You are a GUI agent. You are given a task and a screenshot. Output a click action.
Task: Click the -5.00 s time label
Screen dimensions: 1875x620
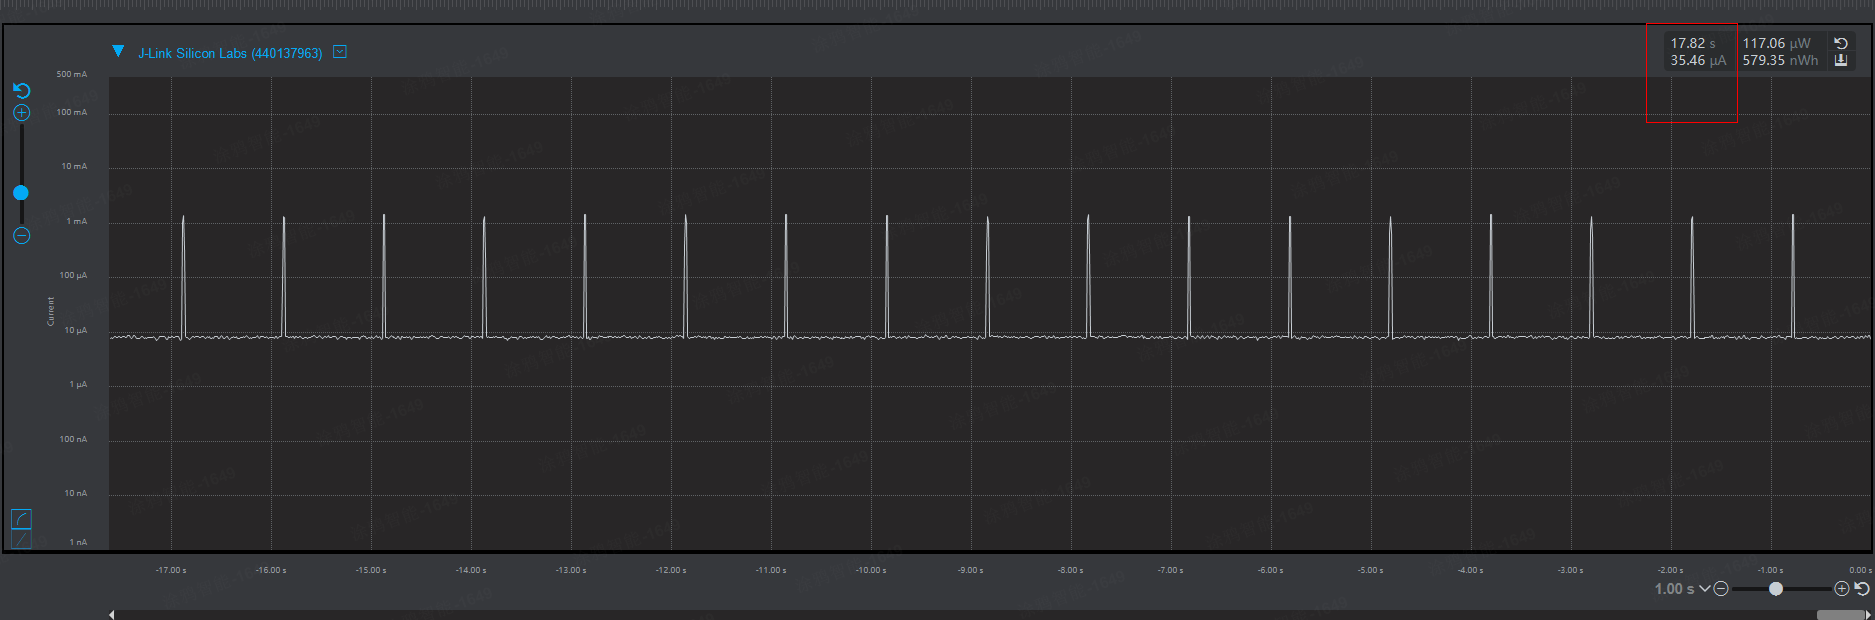point(1371,570)
